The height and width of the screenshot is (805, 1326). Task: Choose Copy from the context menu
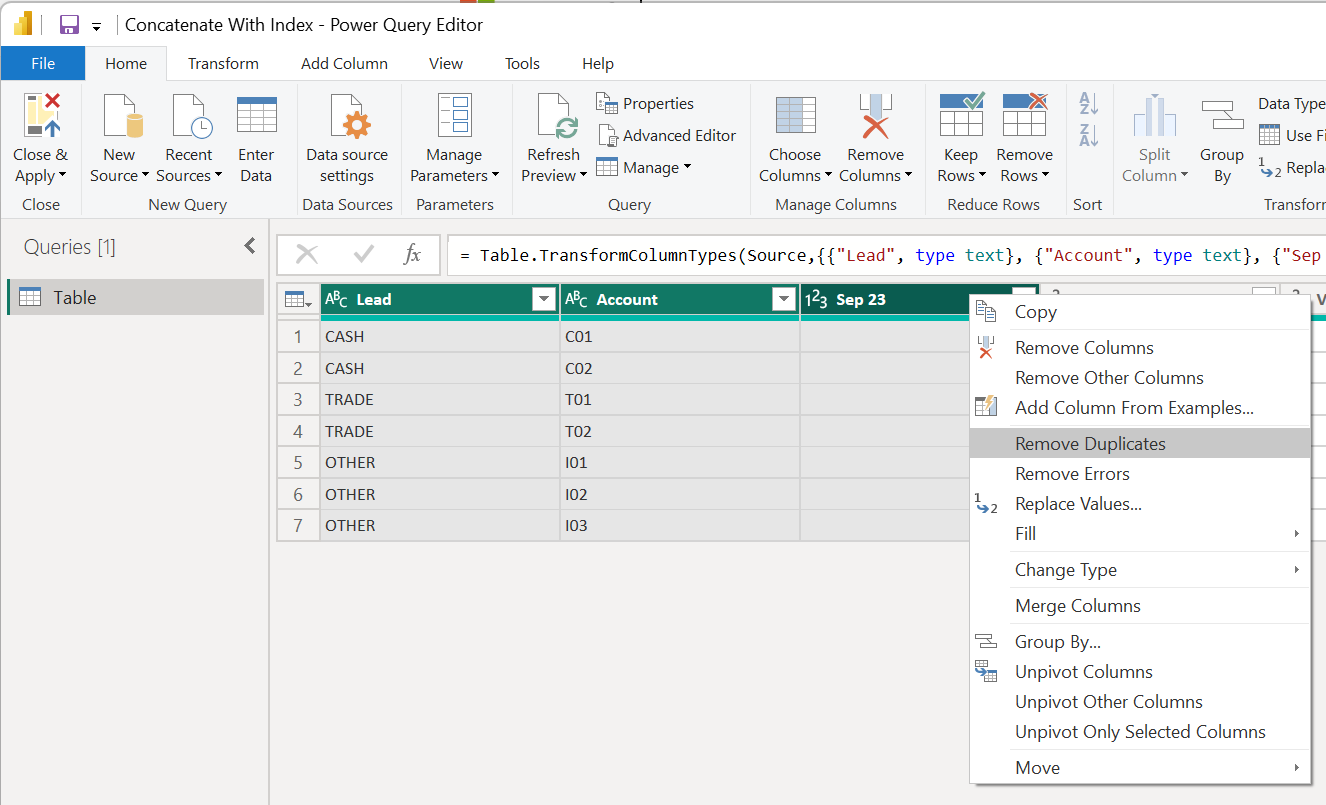pos(1140,312)
